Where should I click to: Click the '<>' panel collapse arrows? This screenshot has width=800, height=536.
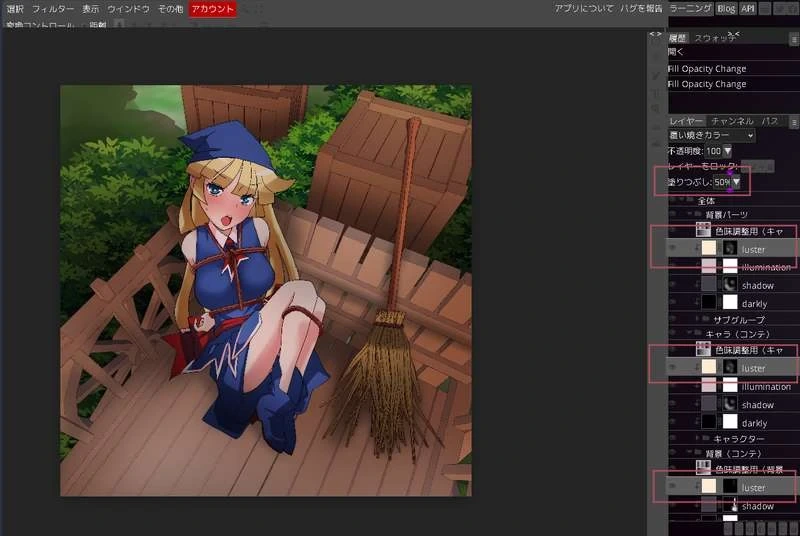(x=655, y=34)
